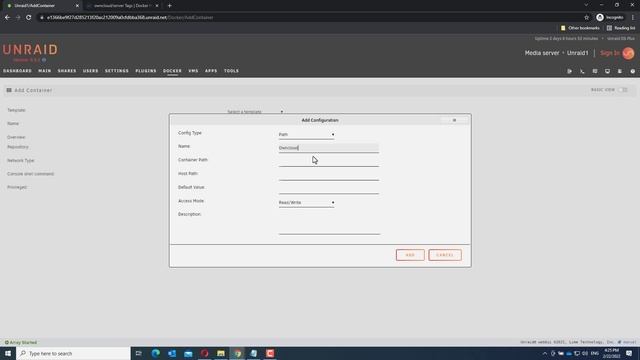The height and width of the screenshot is (360, 640).
Task: Click the Default Value input field
Action: [329, 189]
